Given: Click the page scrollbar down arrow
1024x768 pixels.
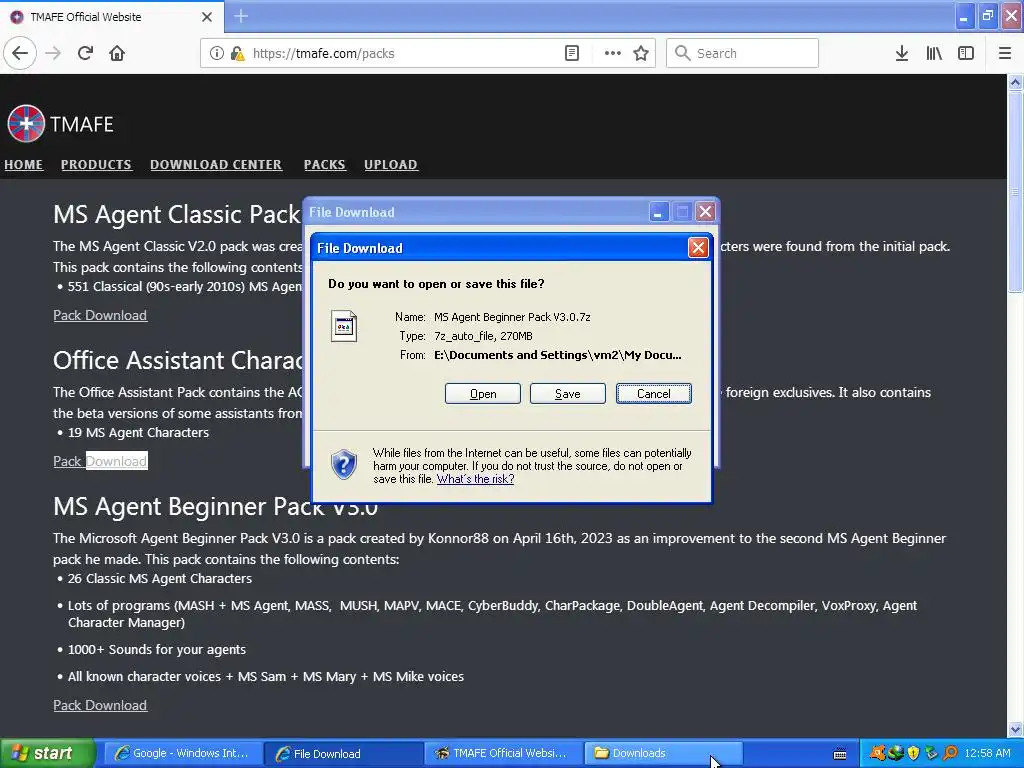Looking at the screenshot, I should [x=1015, y=729].
